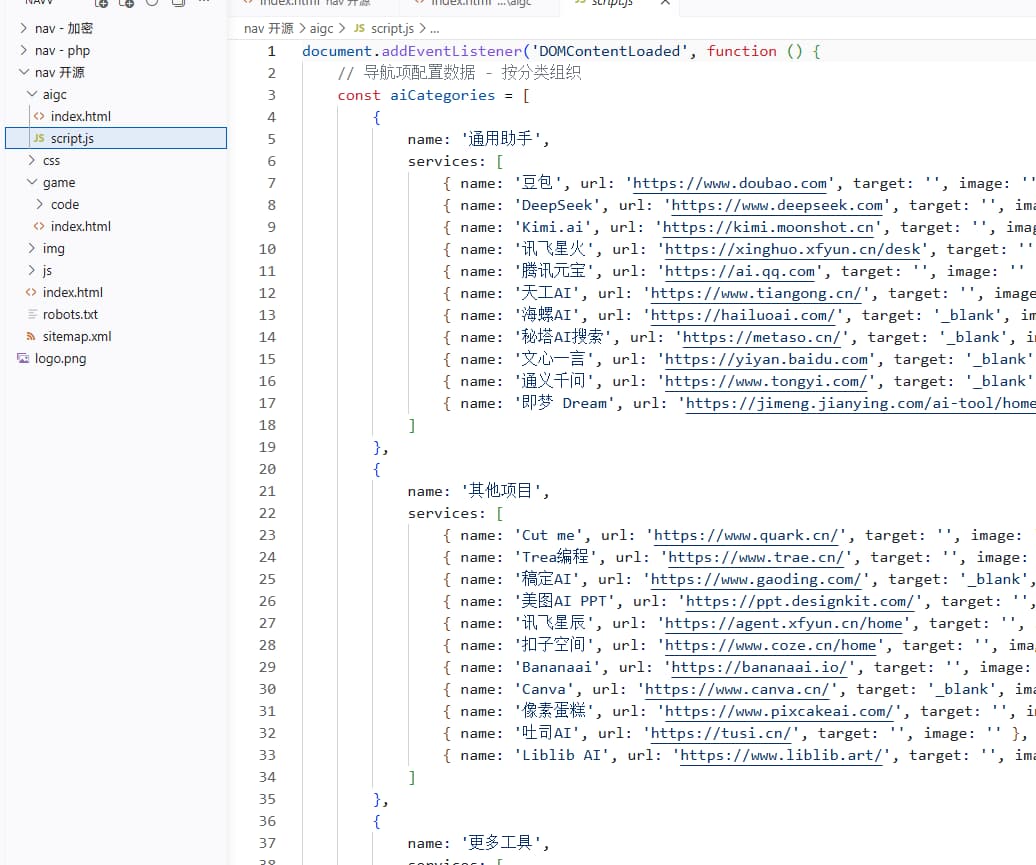1036x865 pixels.
Task: Follow the https://www.trae.cn/ link
Action: [x=756, y=557]
